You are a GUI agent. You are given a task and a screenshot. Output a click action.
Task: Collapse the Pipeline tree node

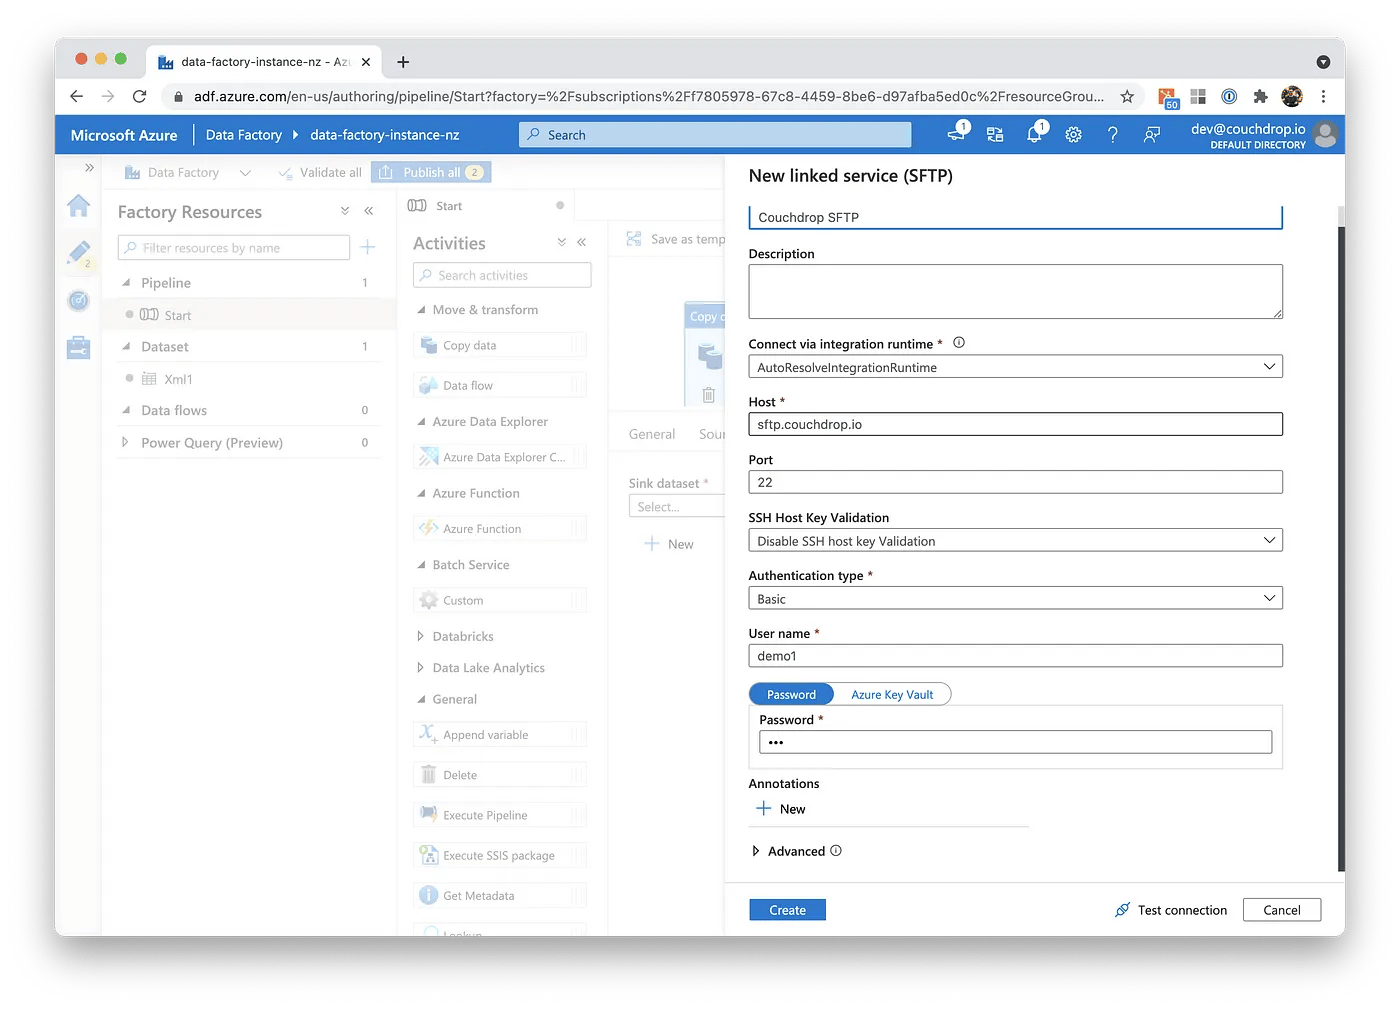126,283
